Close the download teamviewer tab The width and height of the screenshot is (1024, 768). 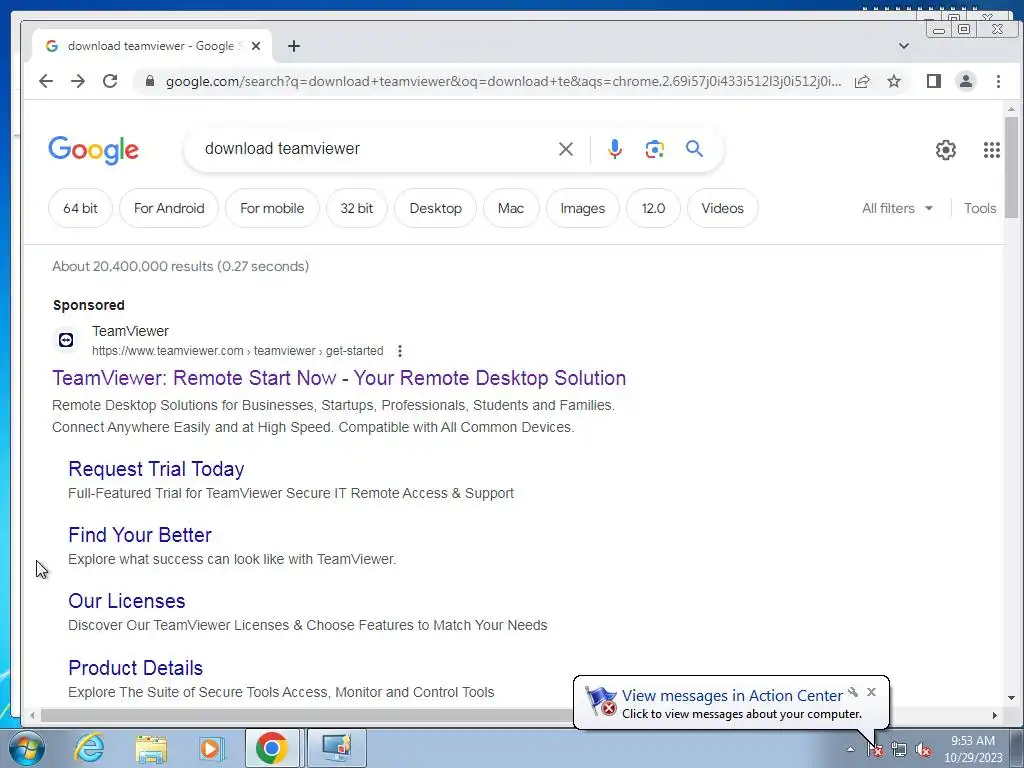tap(256, 46)
